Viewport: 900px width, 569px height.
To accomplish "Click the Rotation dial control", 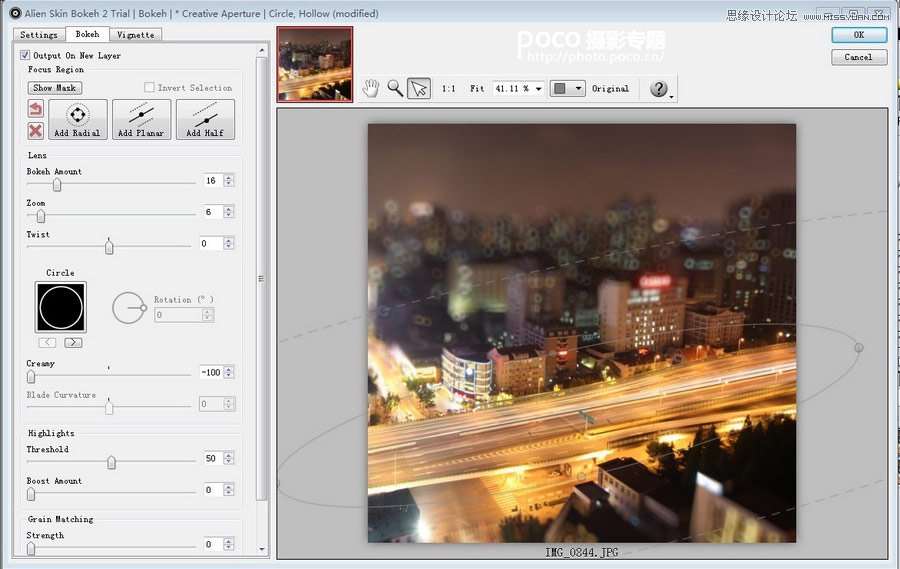I will click(x=129, y=308).
